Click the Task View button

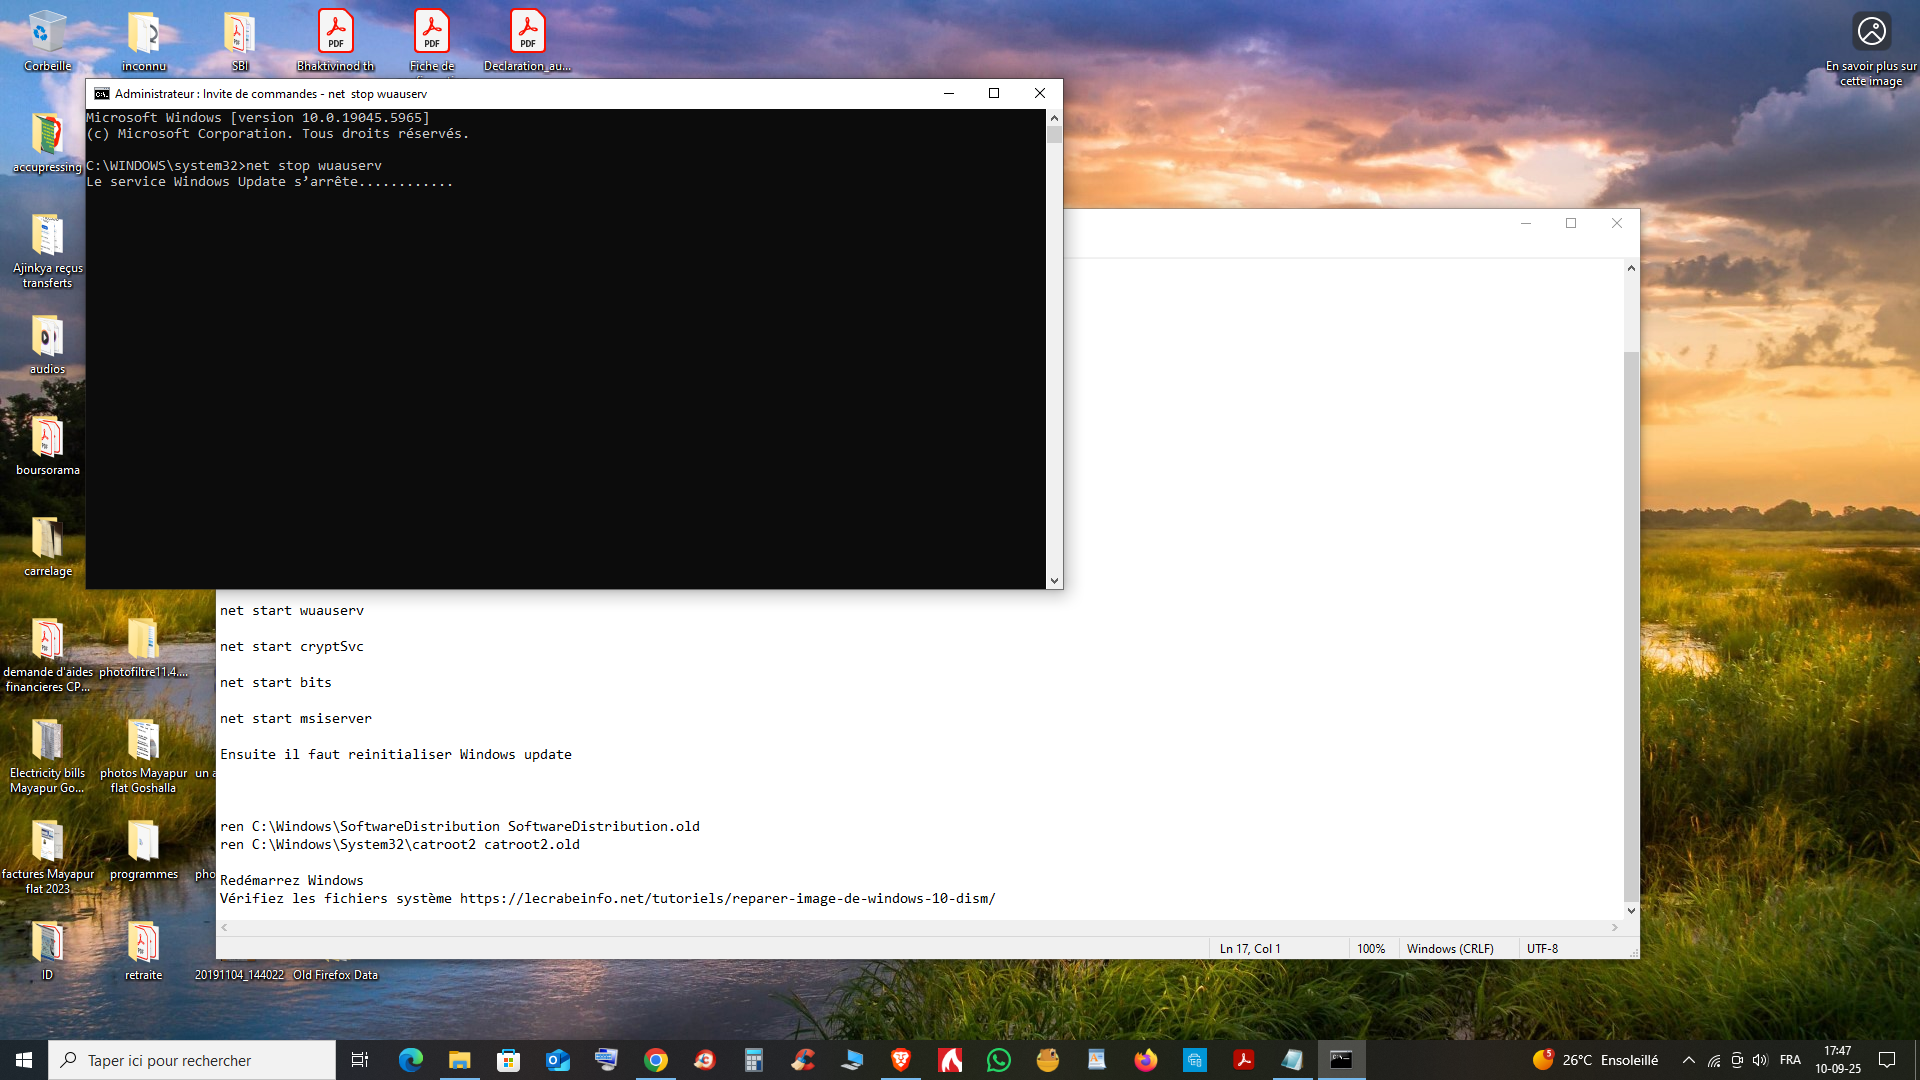point(360,1060)
